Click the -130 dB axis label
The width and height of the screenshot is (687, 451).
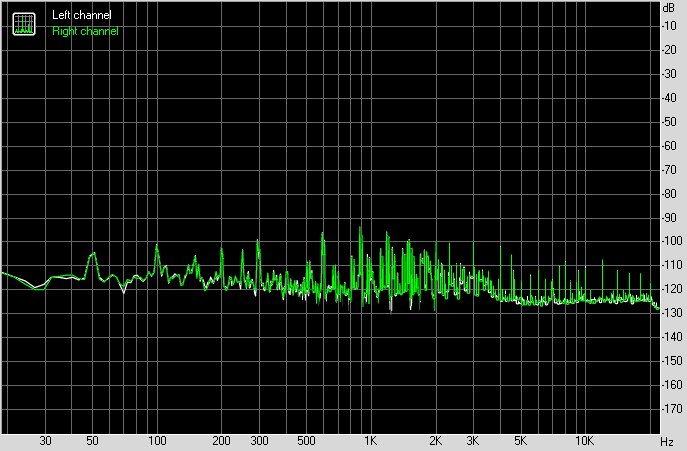672,313
